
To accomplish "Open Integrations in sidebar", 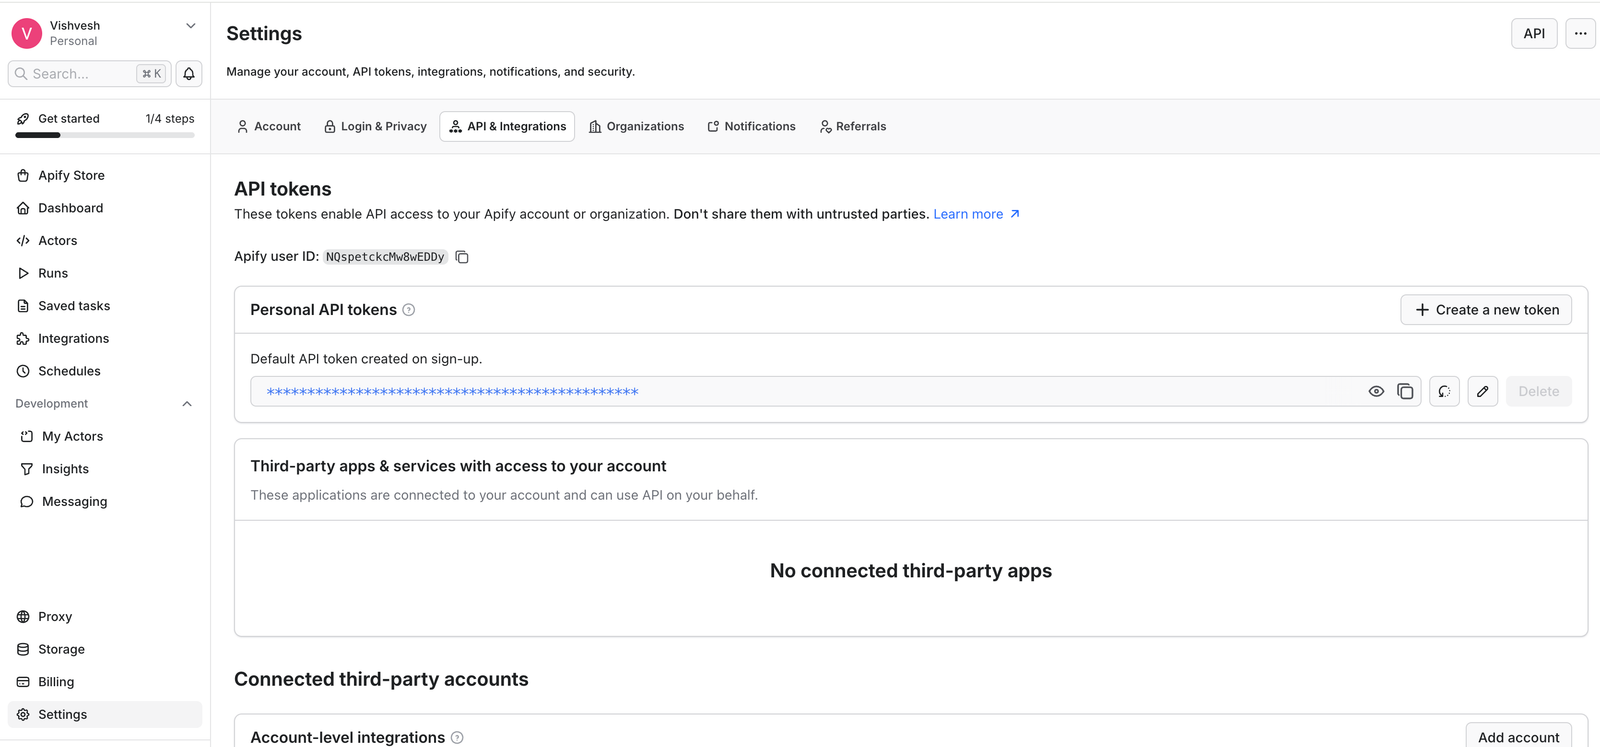I will [x=105, y=339].
